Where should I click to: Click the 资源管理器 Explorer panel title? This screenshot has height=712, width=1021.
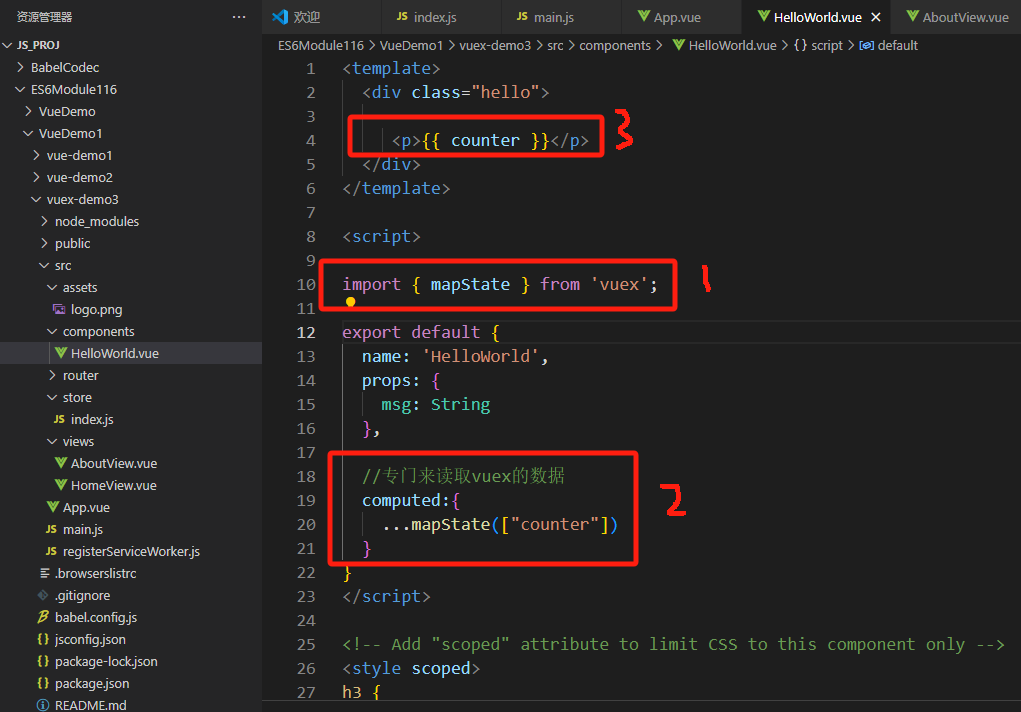[x=44, y=17]
